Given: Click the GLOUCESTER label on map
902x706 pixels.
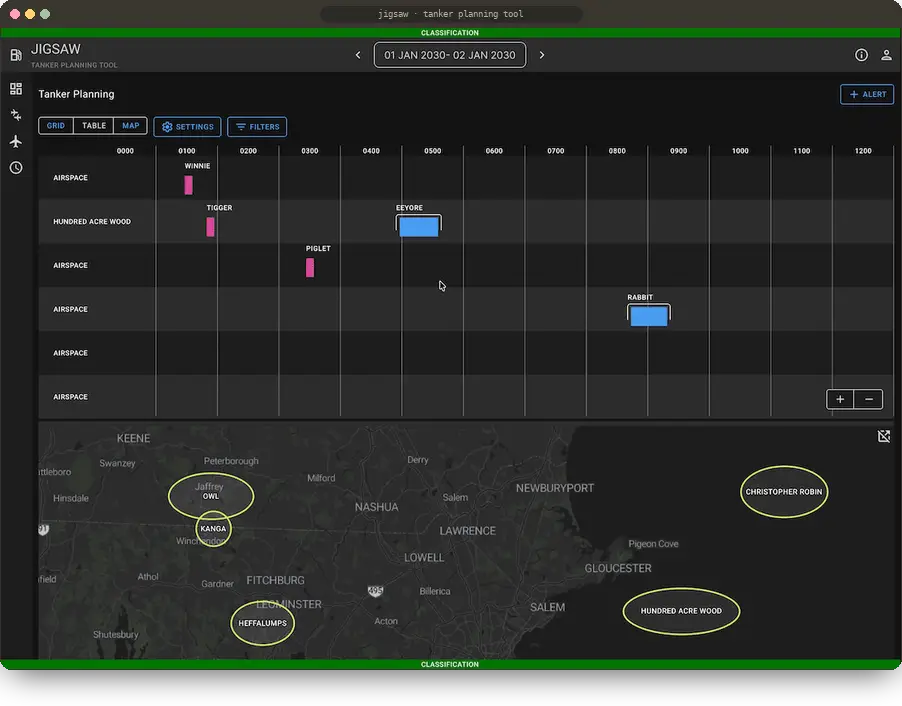Looking at the screenshot, I should 618,568.
